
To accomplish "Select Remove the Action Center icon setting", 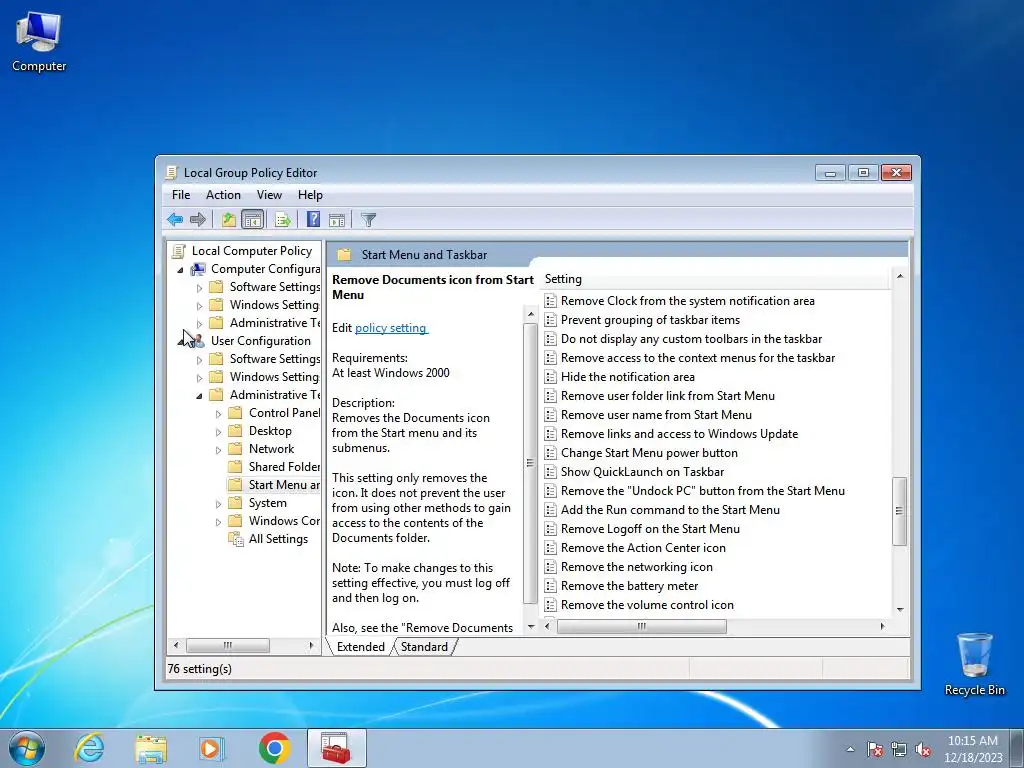I will 643,548.
